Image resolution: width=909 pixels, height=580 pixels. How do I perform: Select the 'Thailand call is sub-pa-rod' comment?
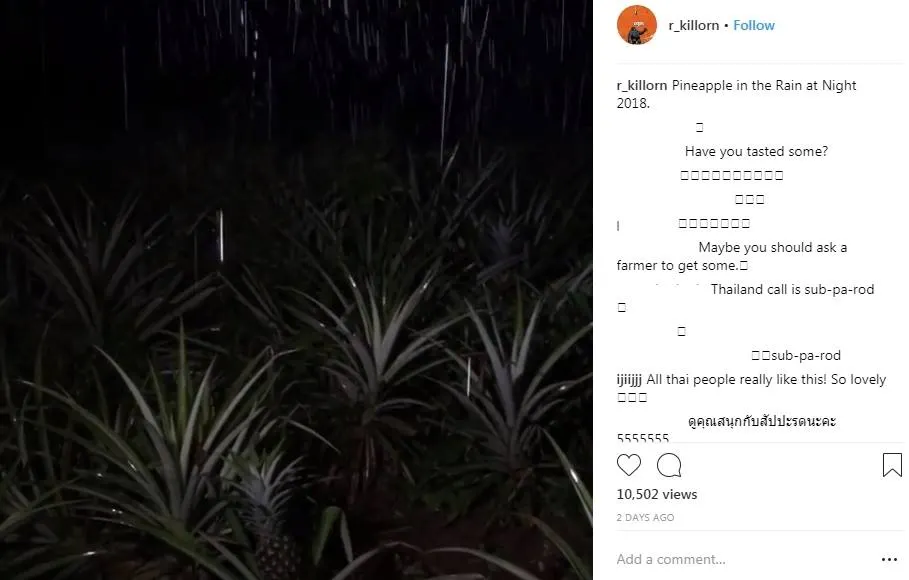click(792, 289)
